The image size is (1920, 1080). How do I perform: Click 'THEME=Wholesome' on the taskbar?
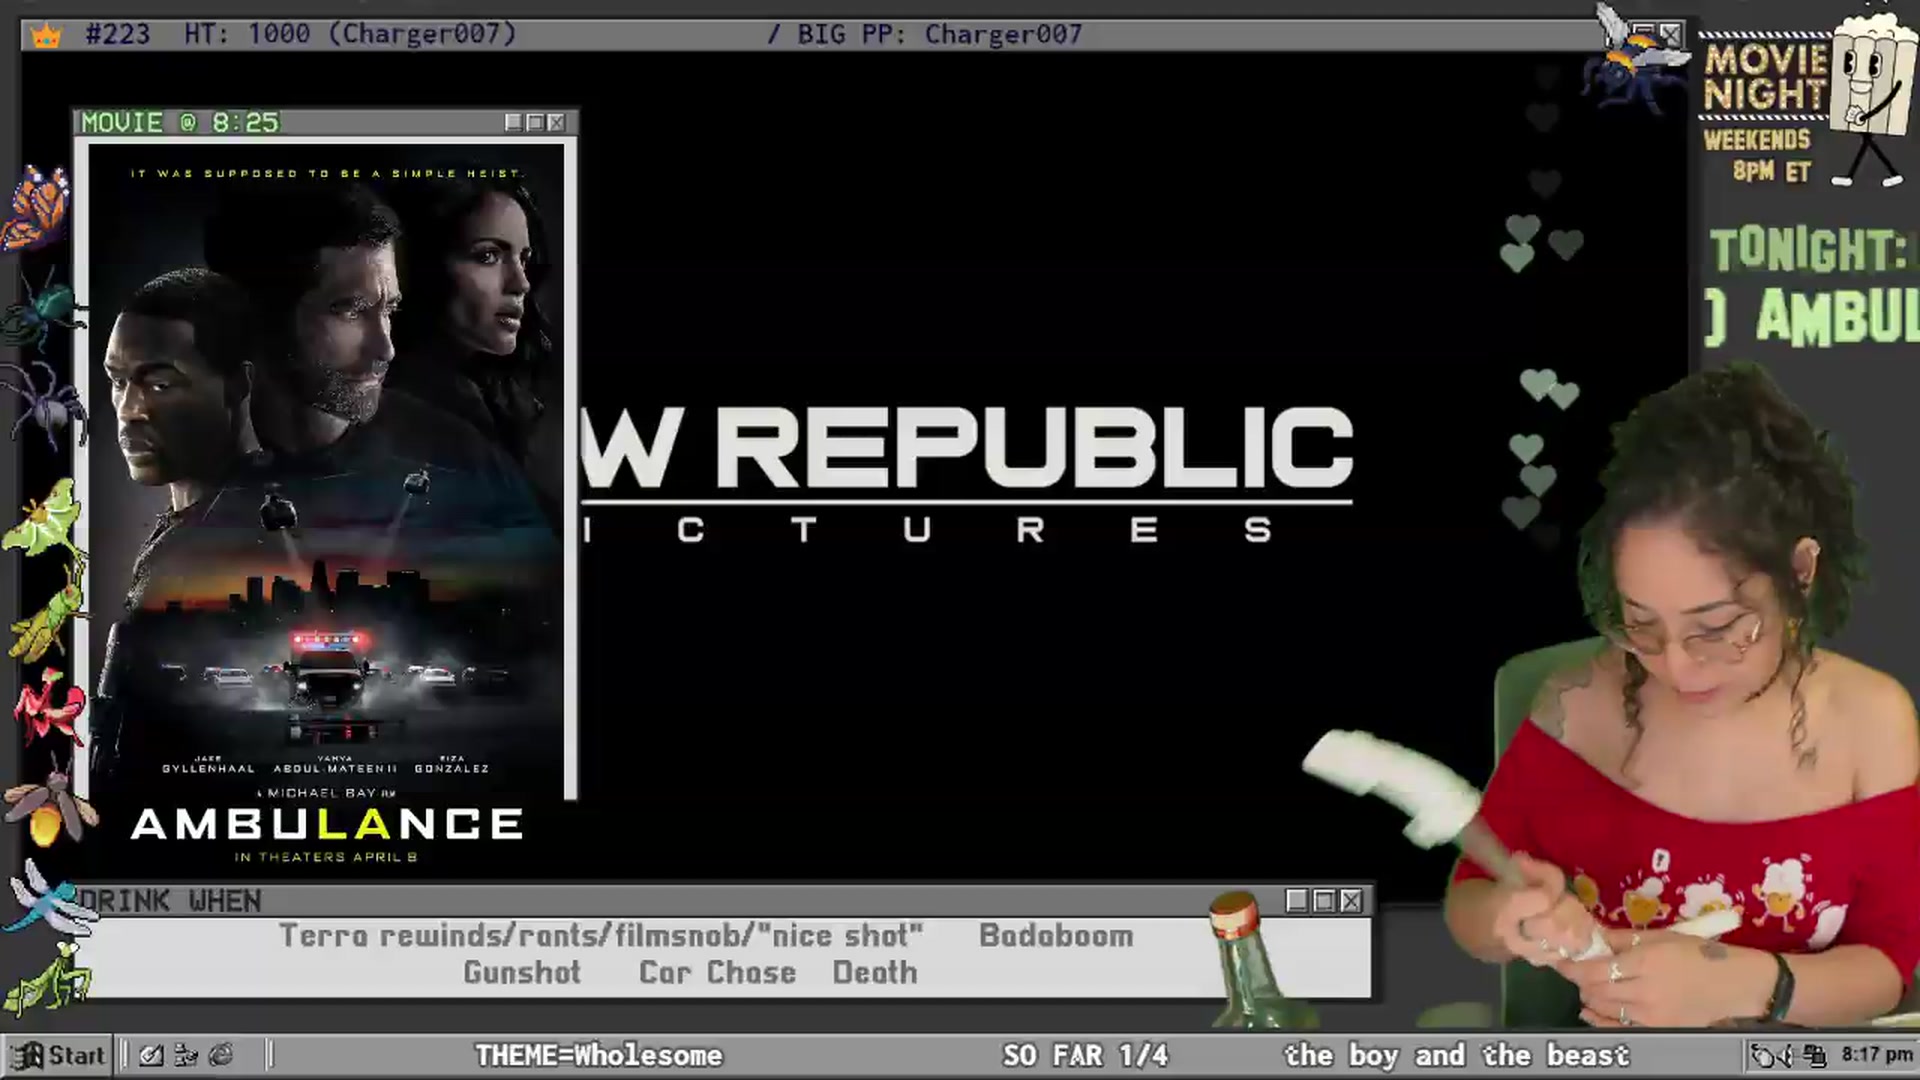click(598, 1055)
